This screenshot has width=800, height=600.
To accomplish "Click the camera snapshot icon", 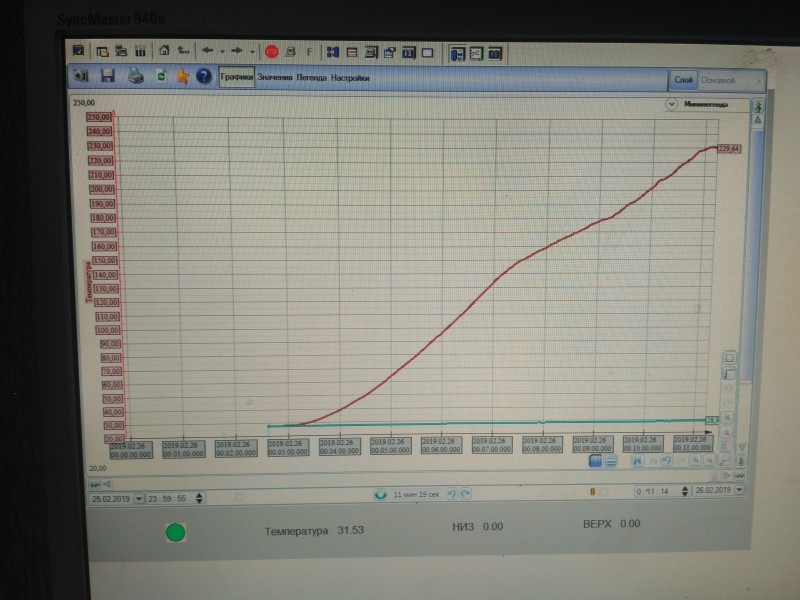I will [x=82, y=76].
